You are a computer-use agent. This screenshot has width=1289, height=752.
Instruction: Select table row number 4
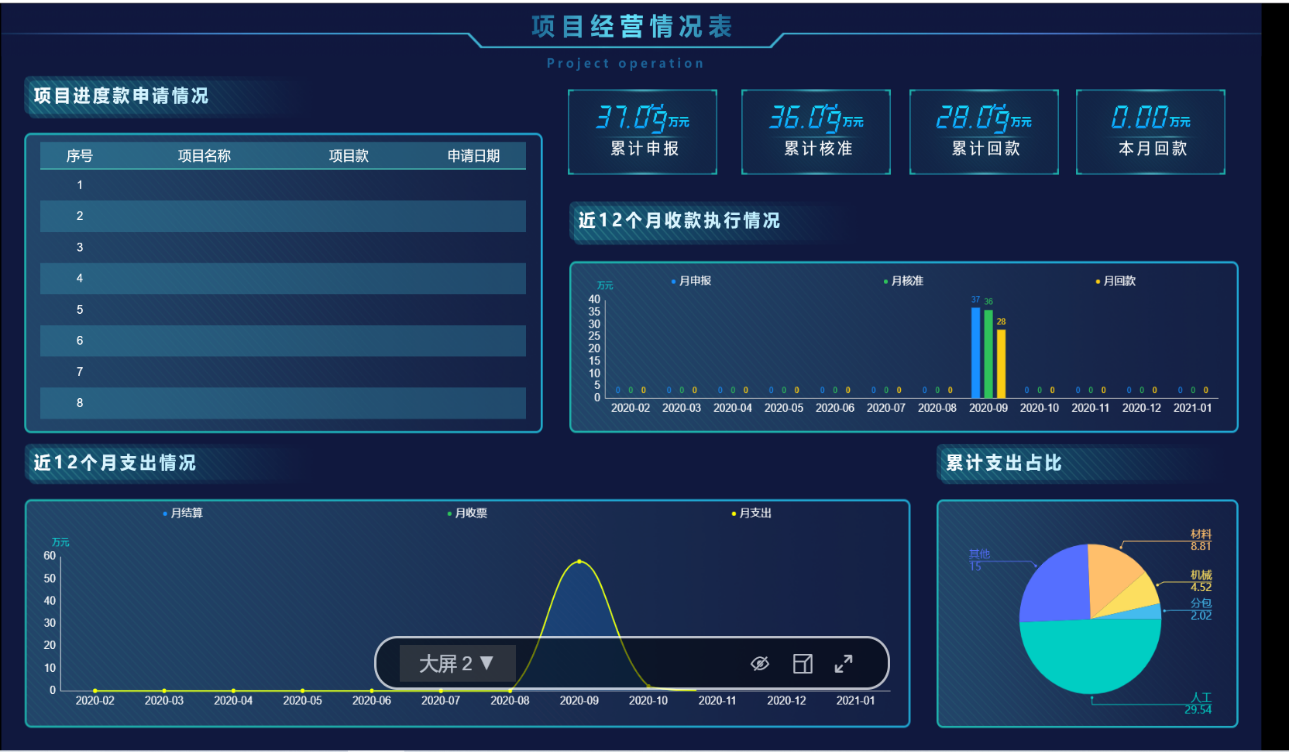click(x=283, y=278)
